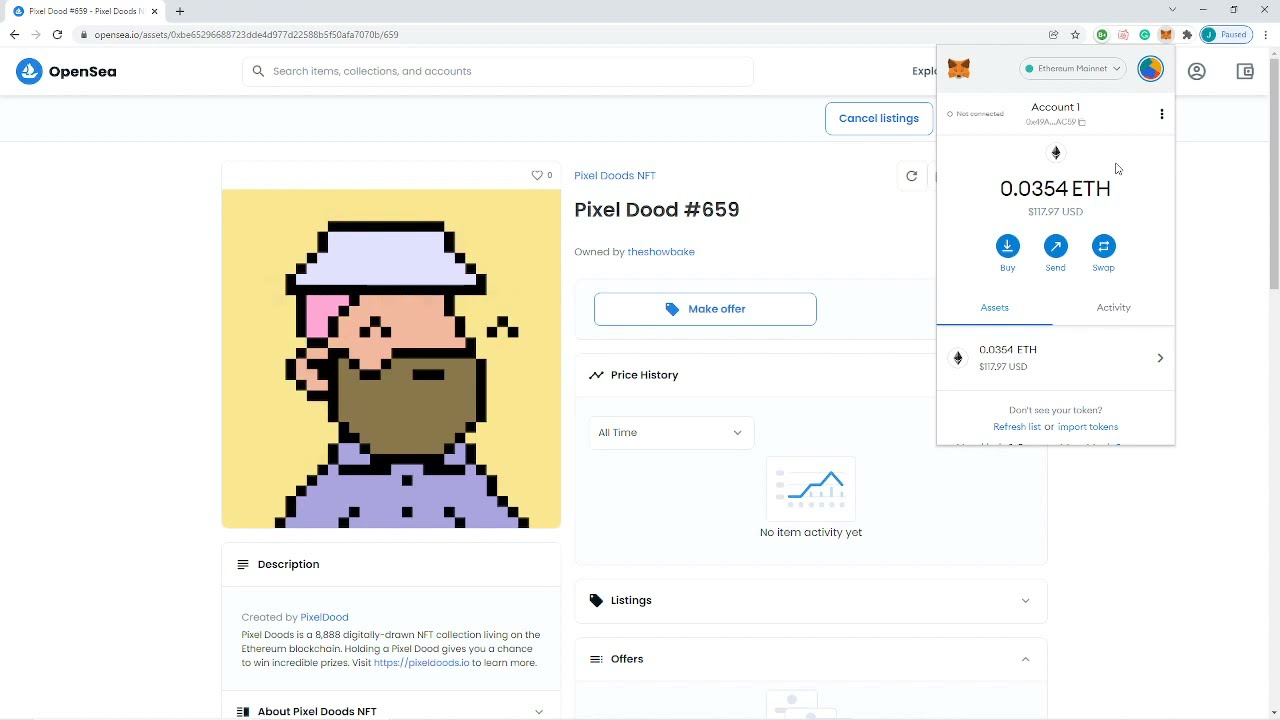Click the Not connected status in MetaMask

click(x=975, y=114)
